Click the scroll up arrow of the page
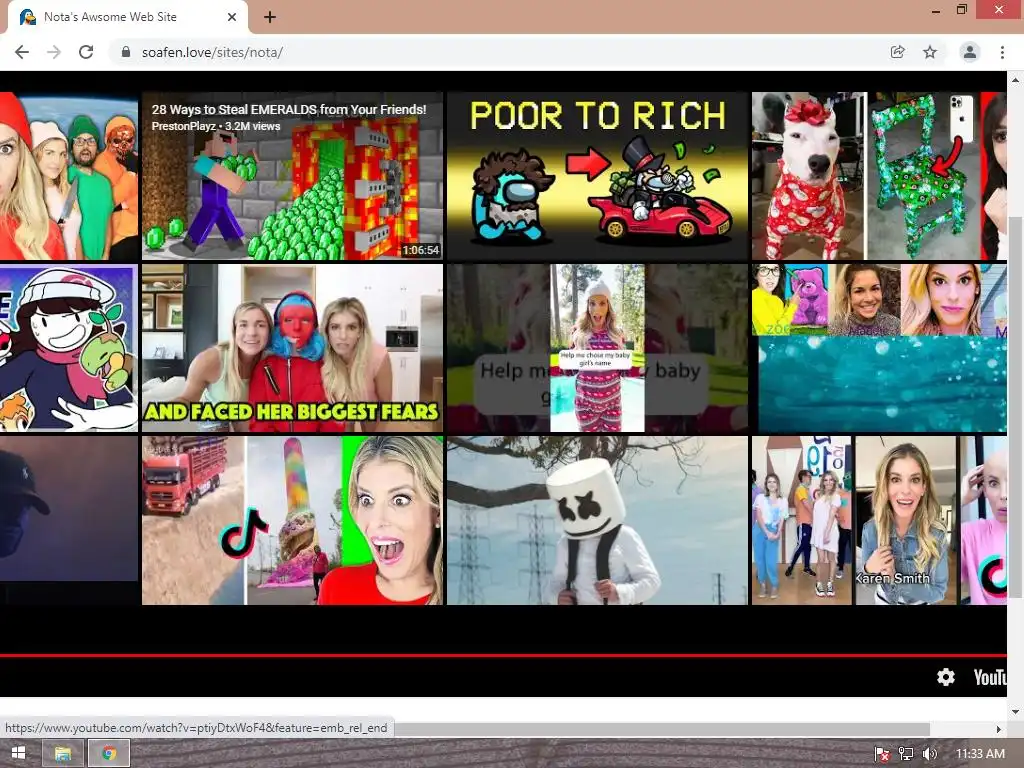 tap(1015, 80)
